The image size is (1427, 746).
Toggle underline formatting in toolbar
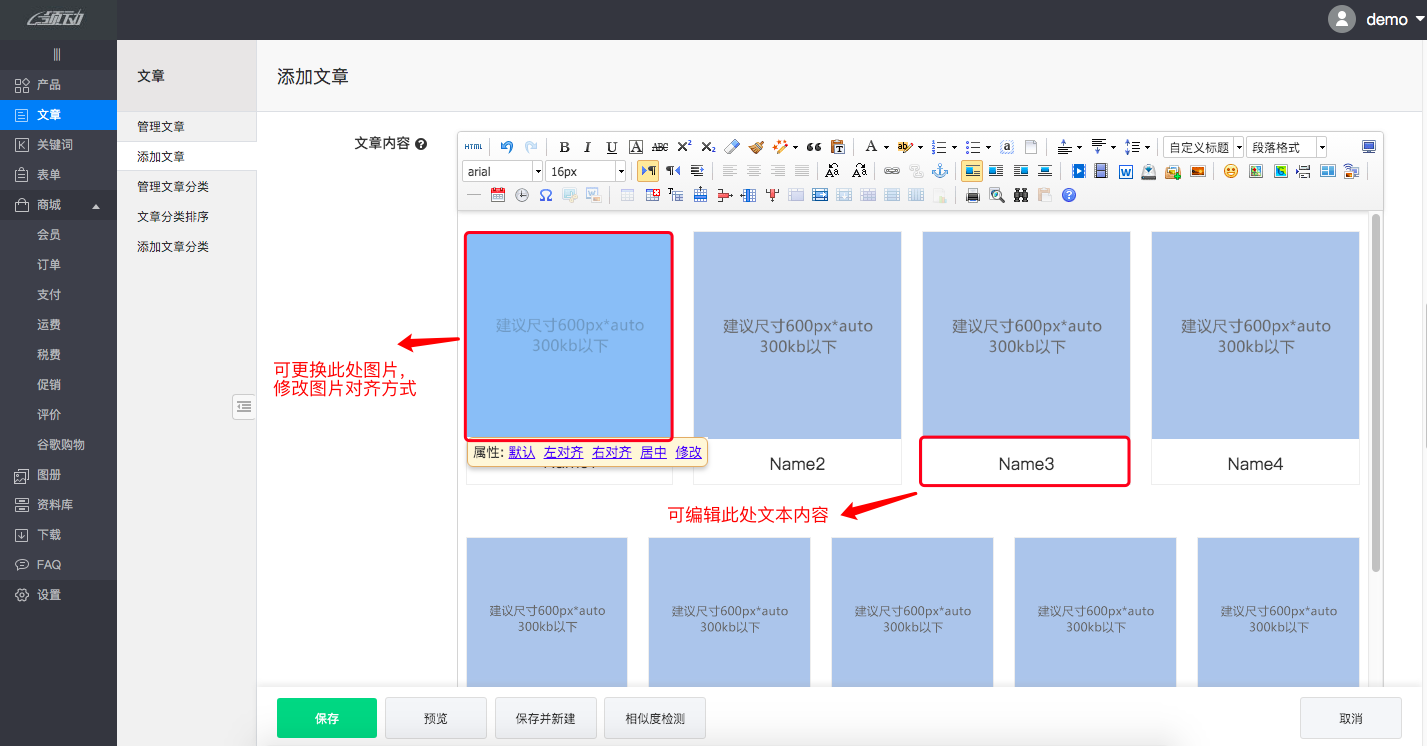(612, 147)
